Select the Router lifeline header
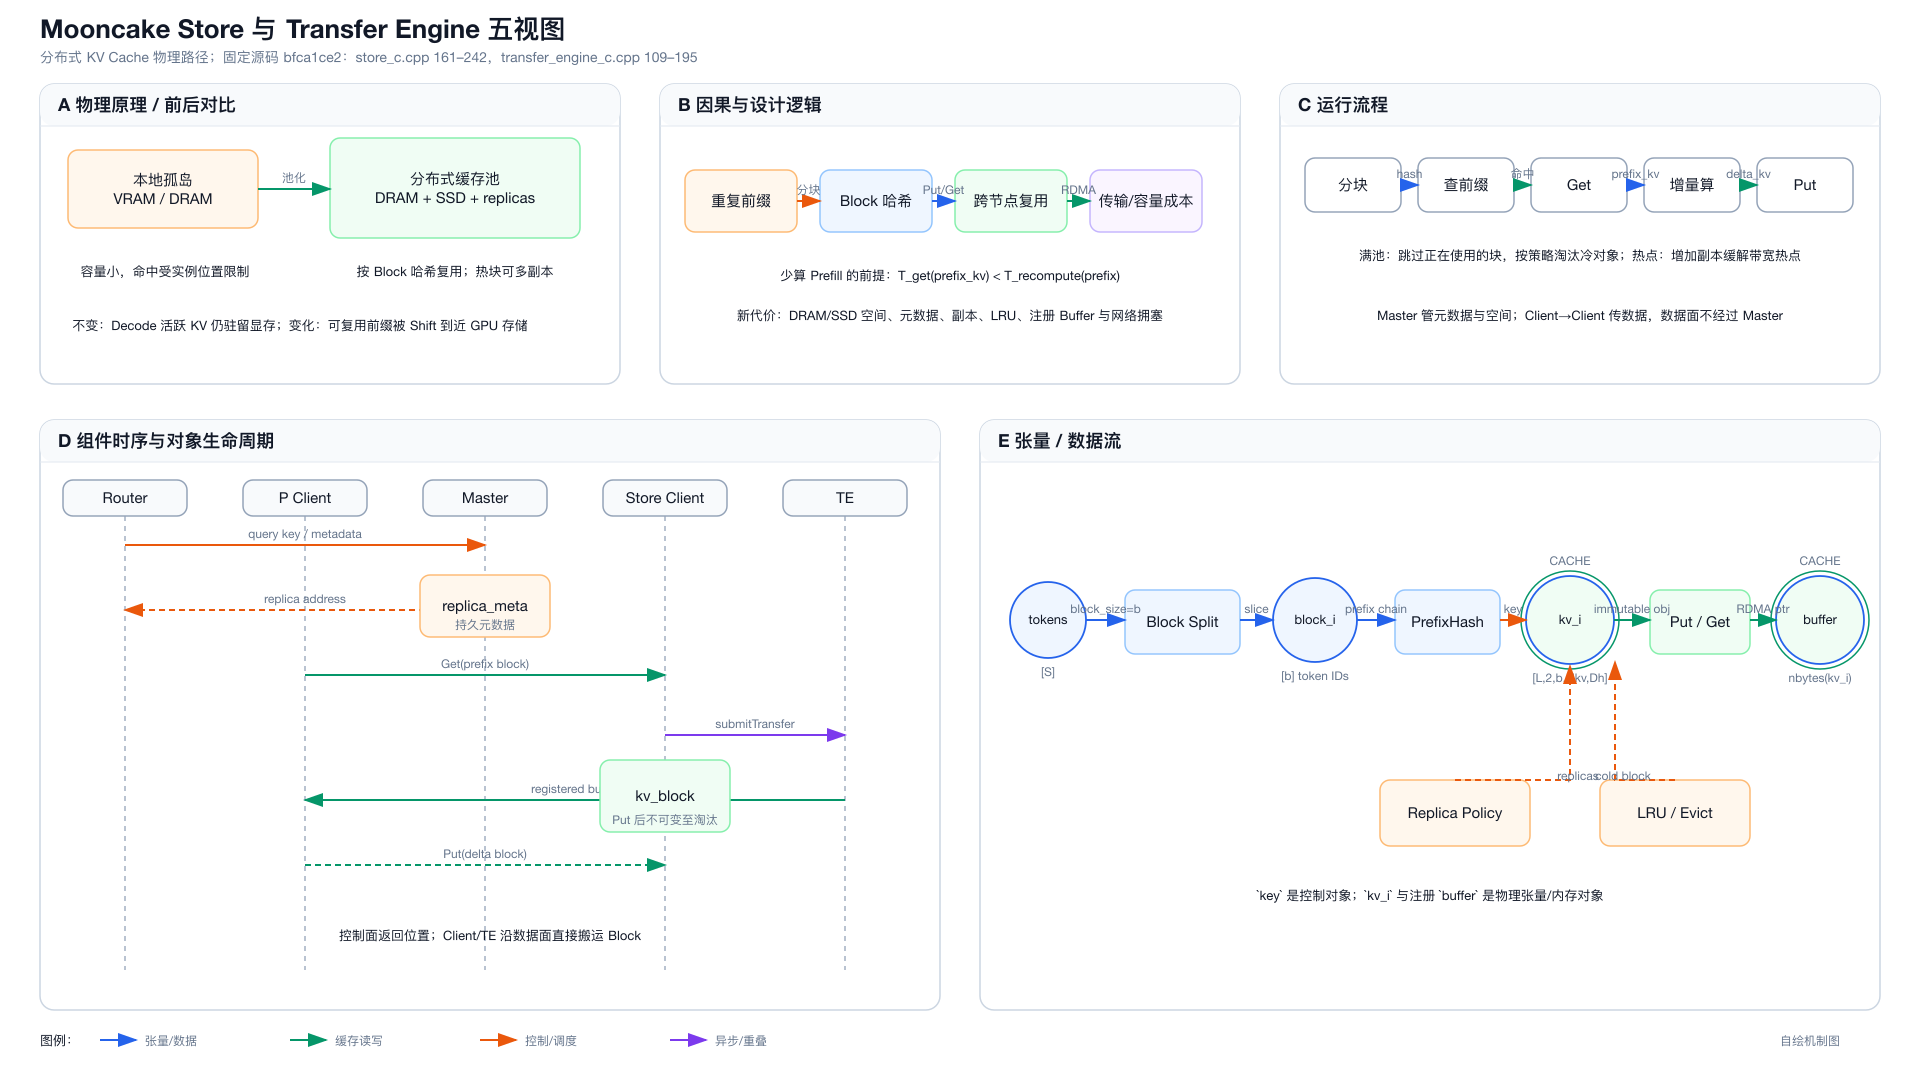Image resolution: width=1920 pixels, height=1080 pixels. click(125, 498)
